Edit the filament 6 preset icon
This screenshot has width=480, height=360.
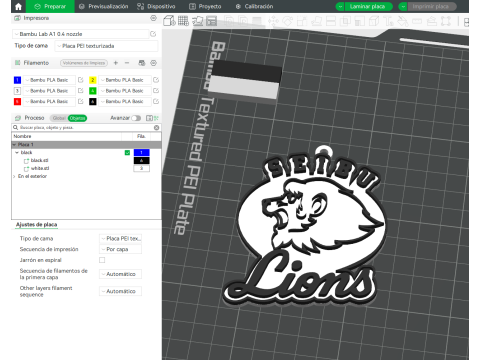click(x=156, y=101)
